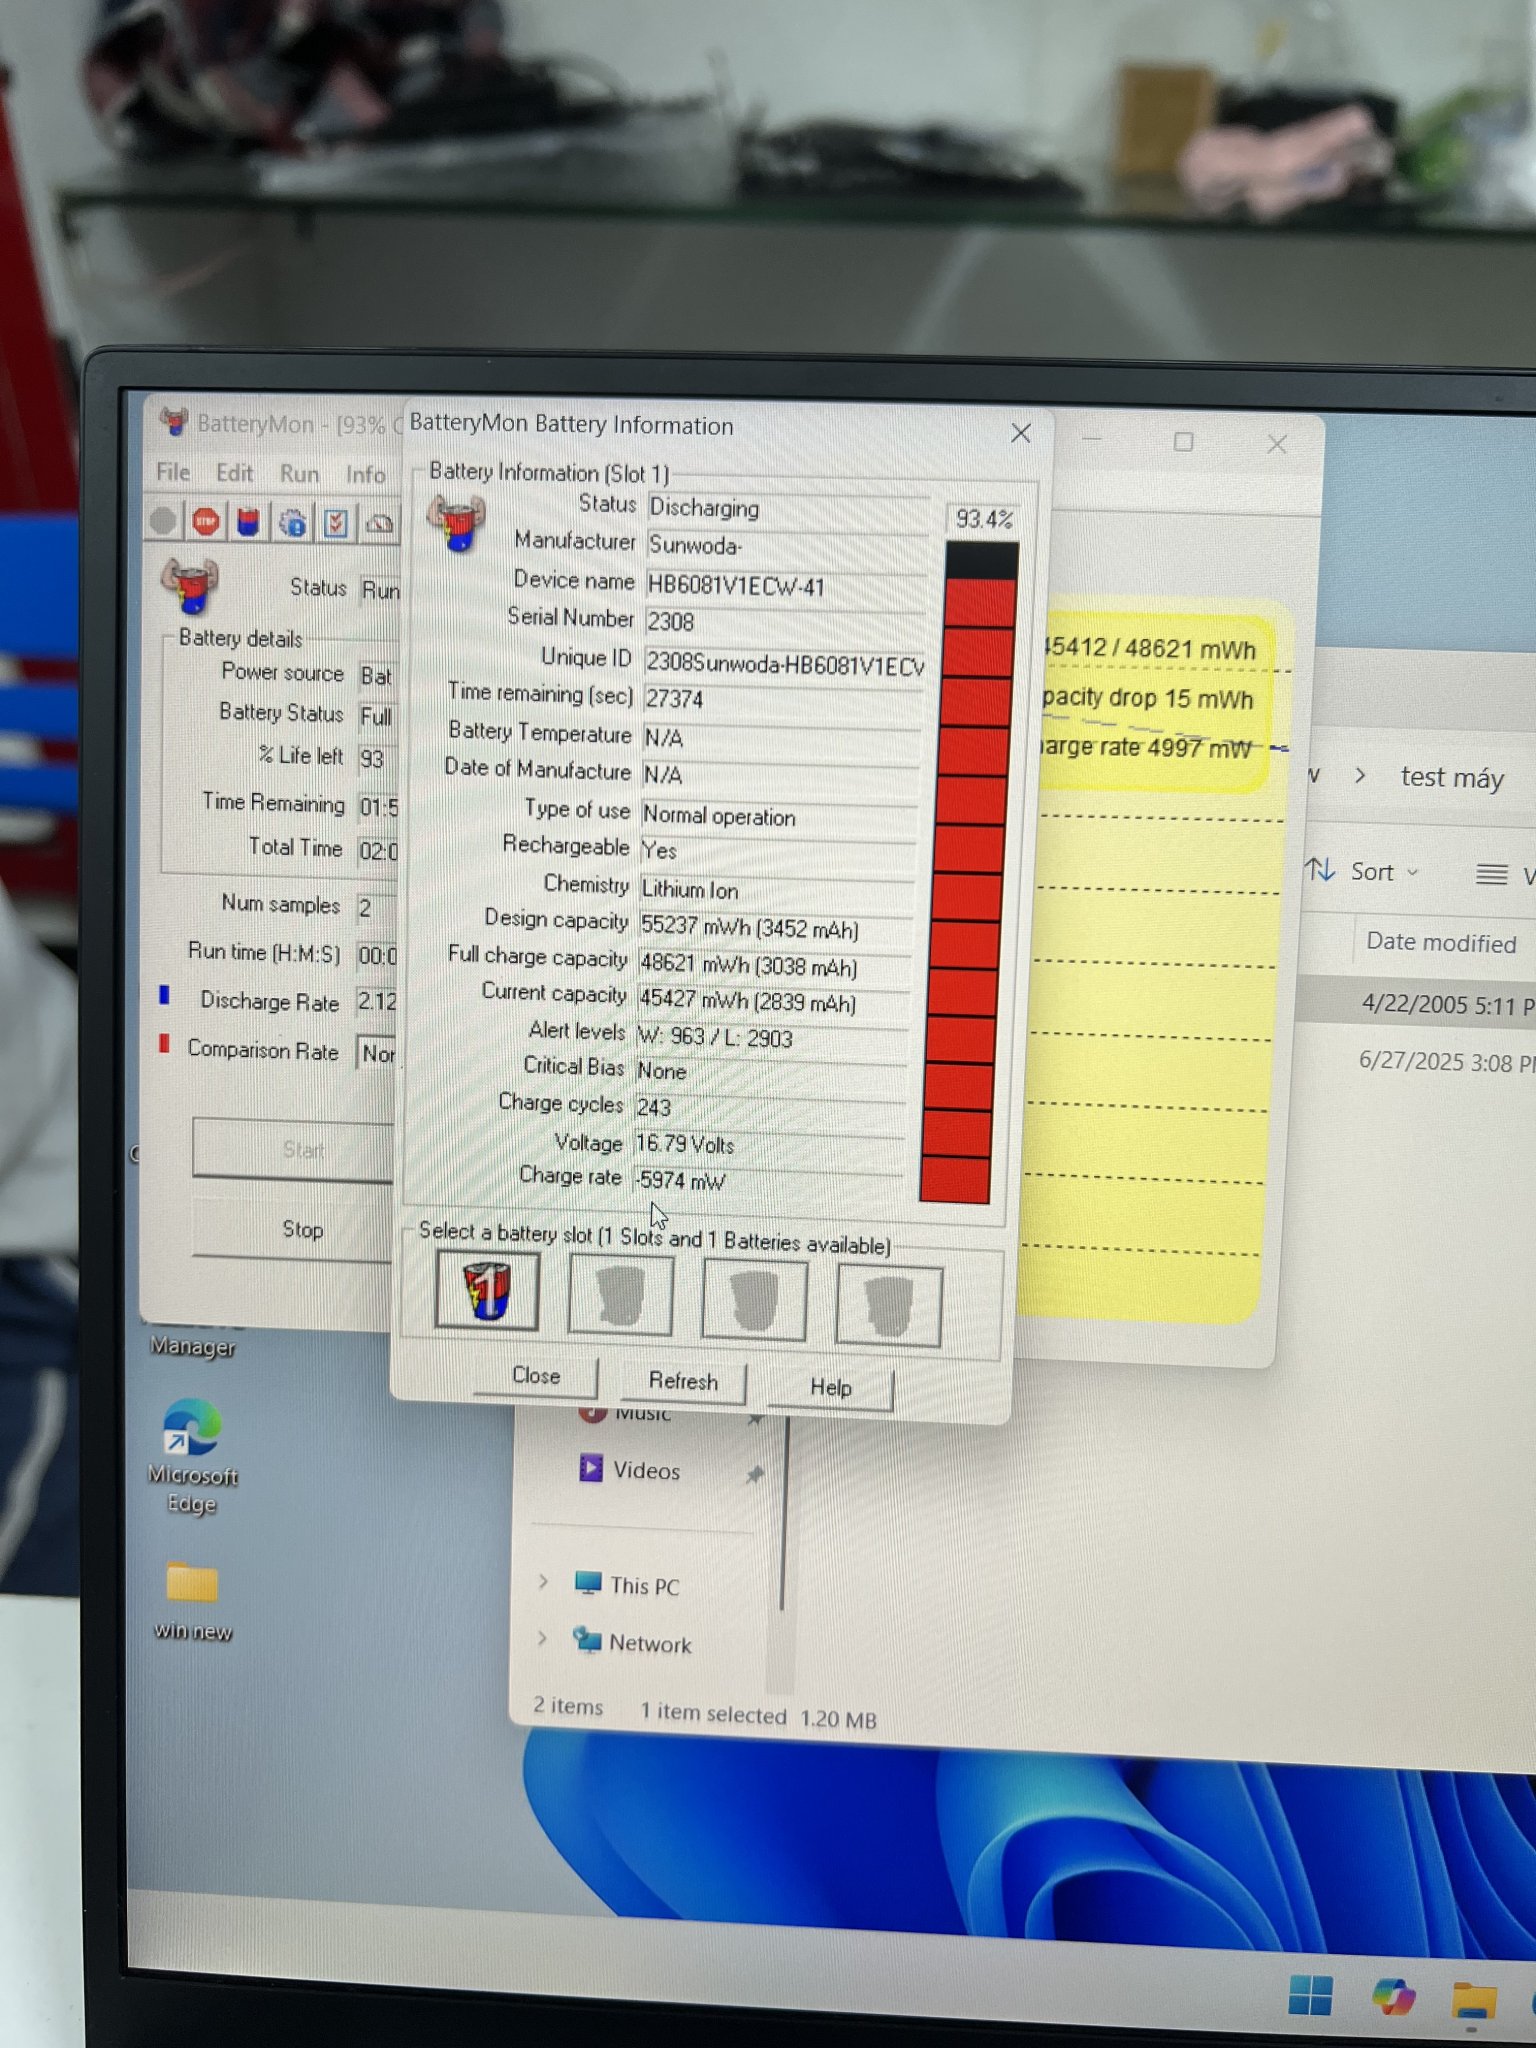Expand the This PC tree node
1536x2048 pixels.
(x=543, y=1581)
